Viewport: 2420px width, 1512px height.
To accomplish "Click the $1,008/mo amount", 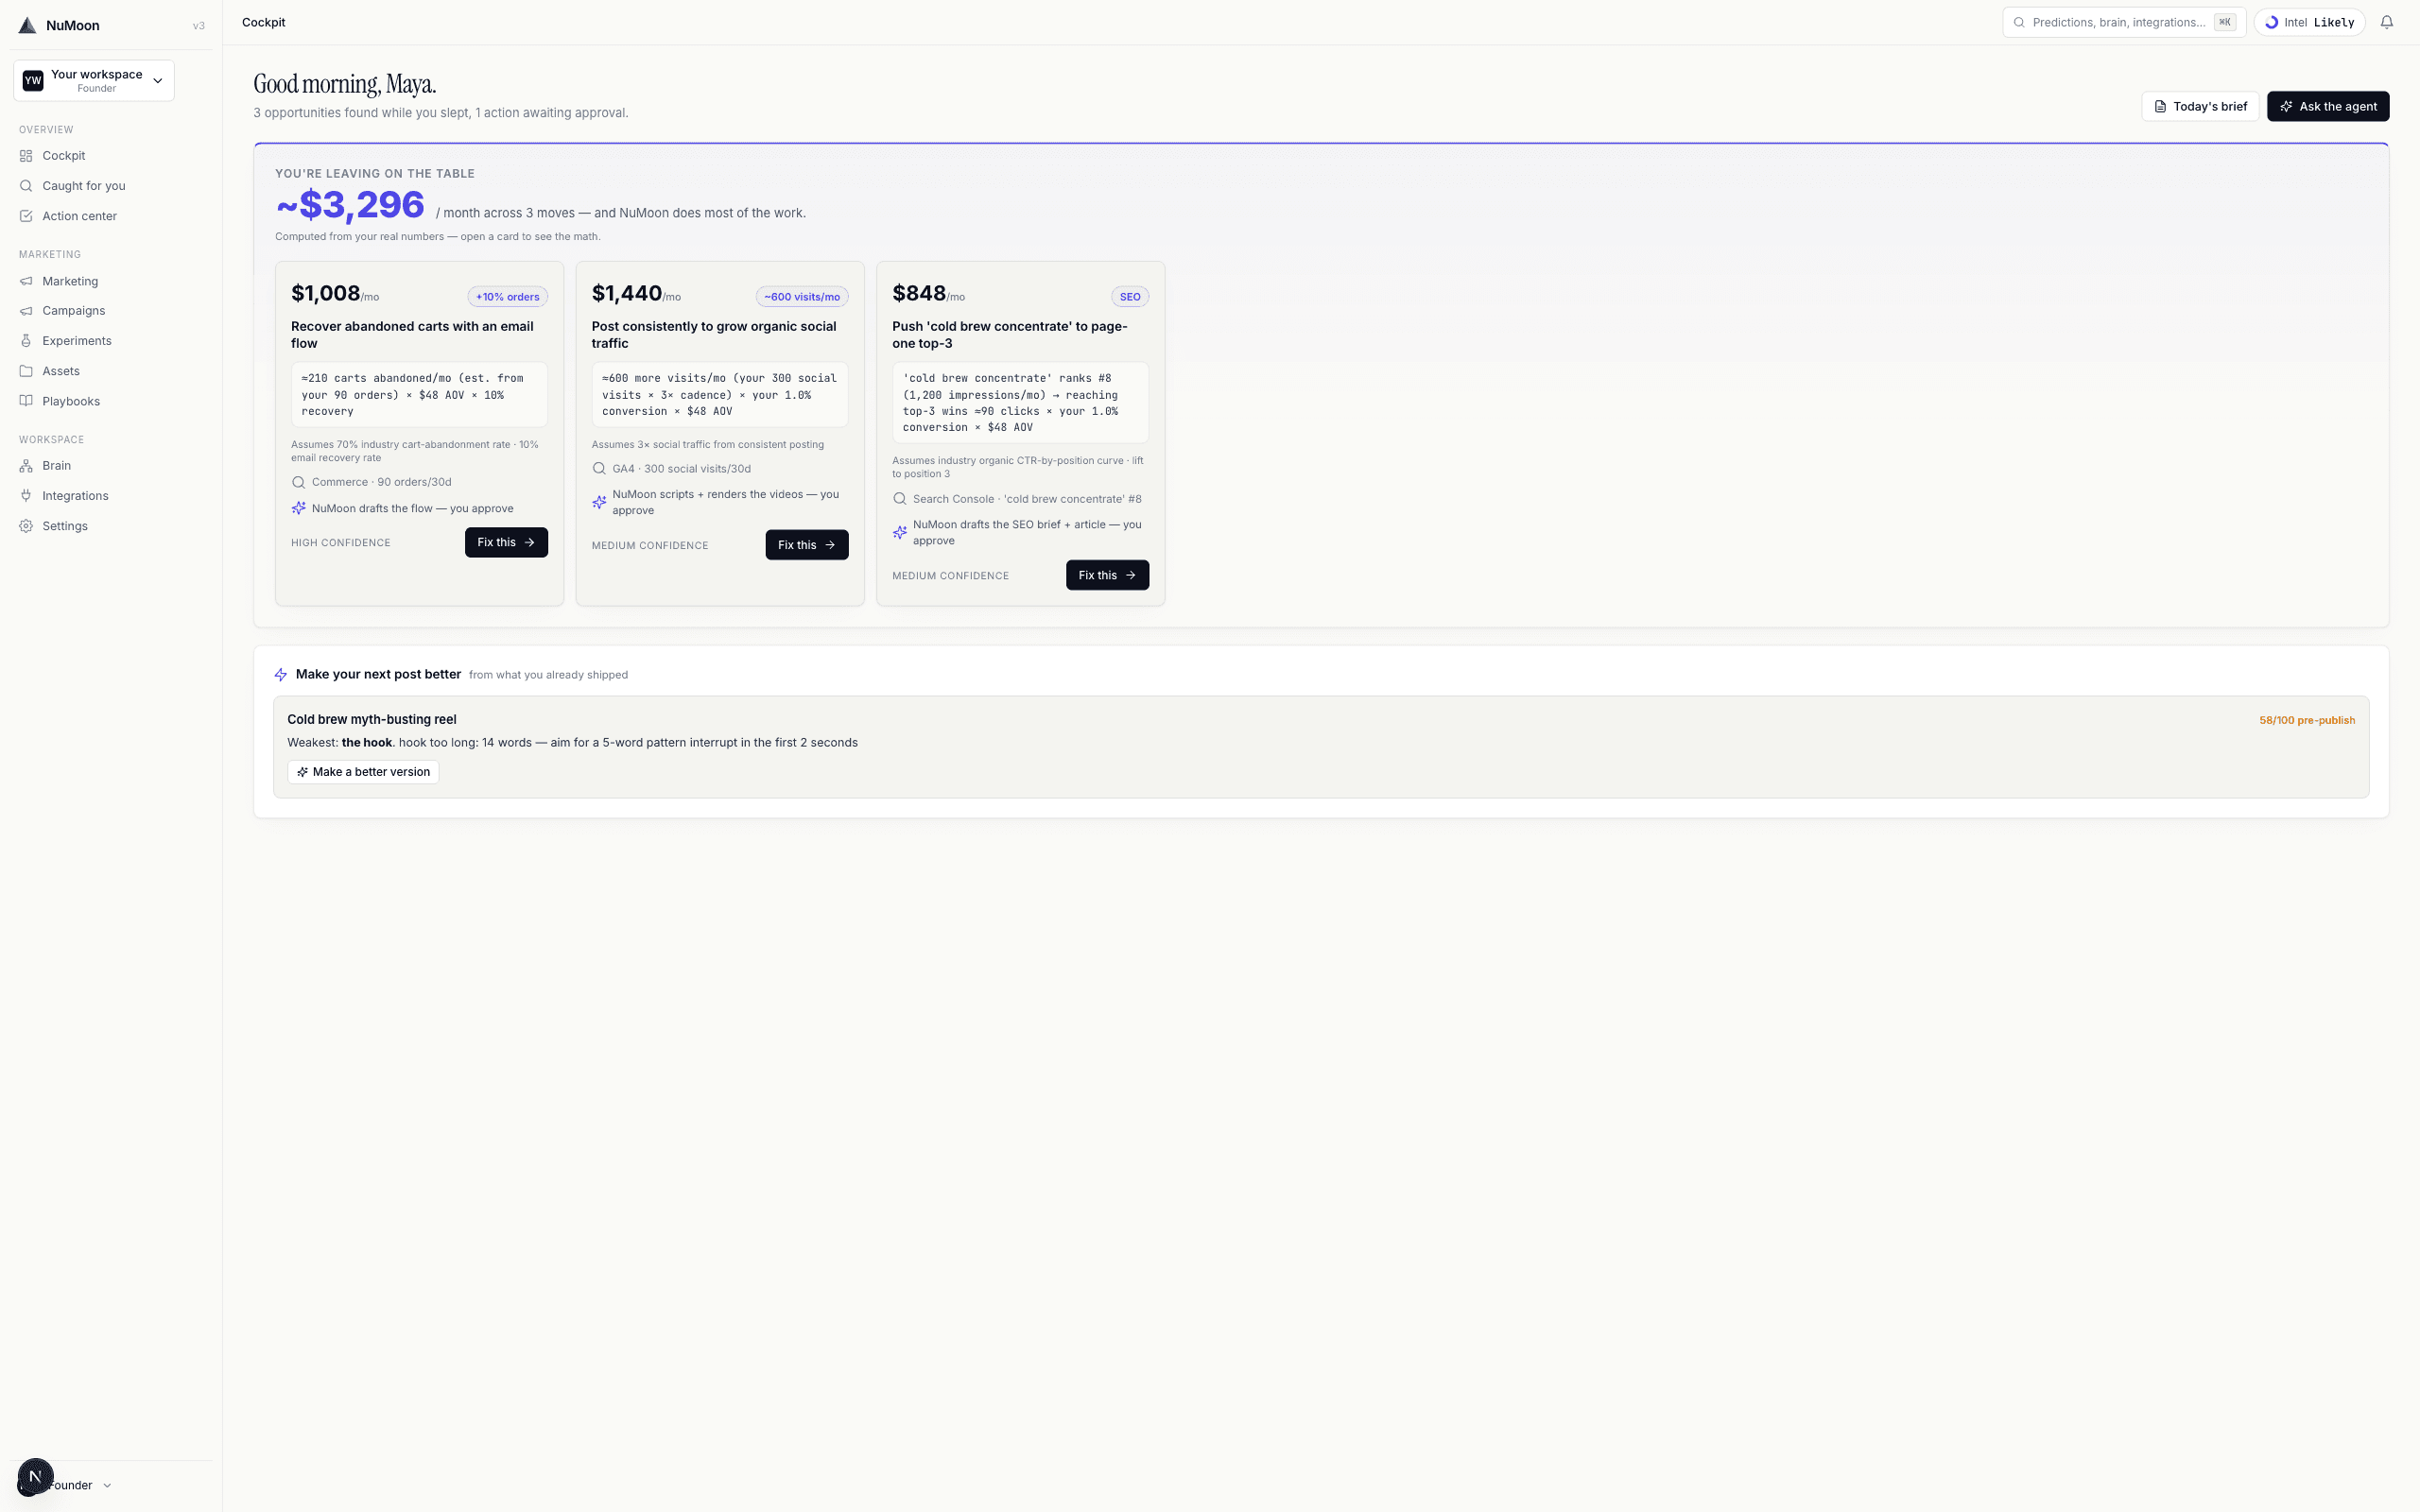I will click(x=335, y=294).
